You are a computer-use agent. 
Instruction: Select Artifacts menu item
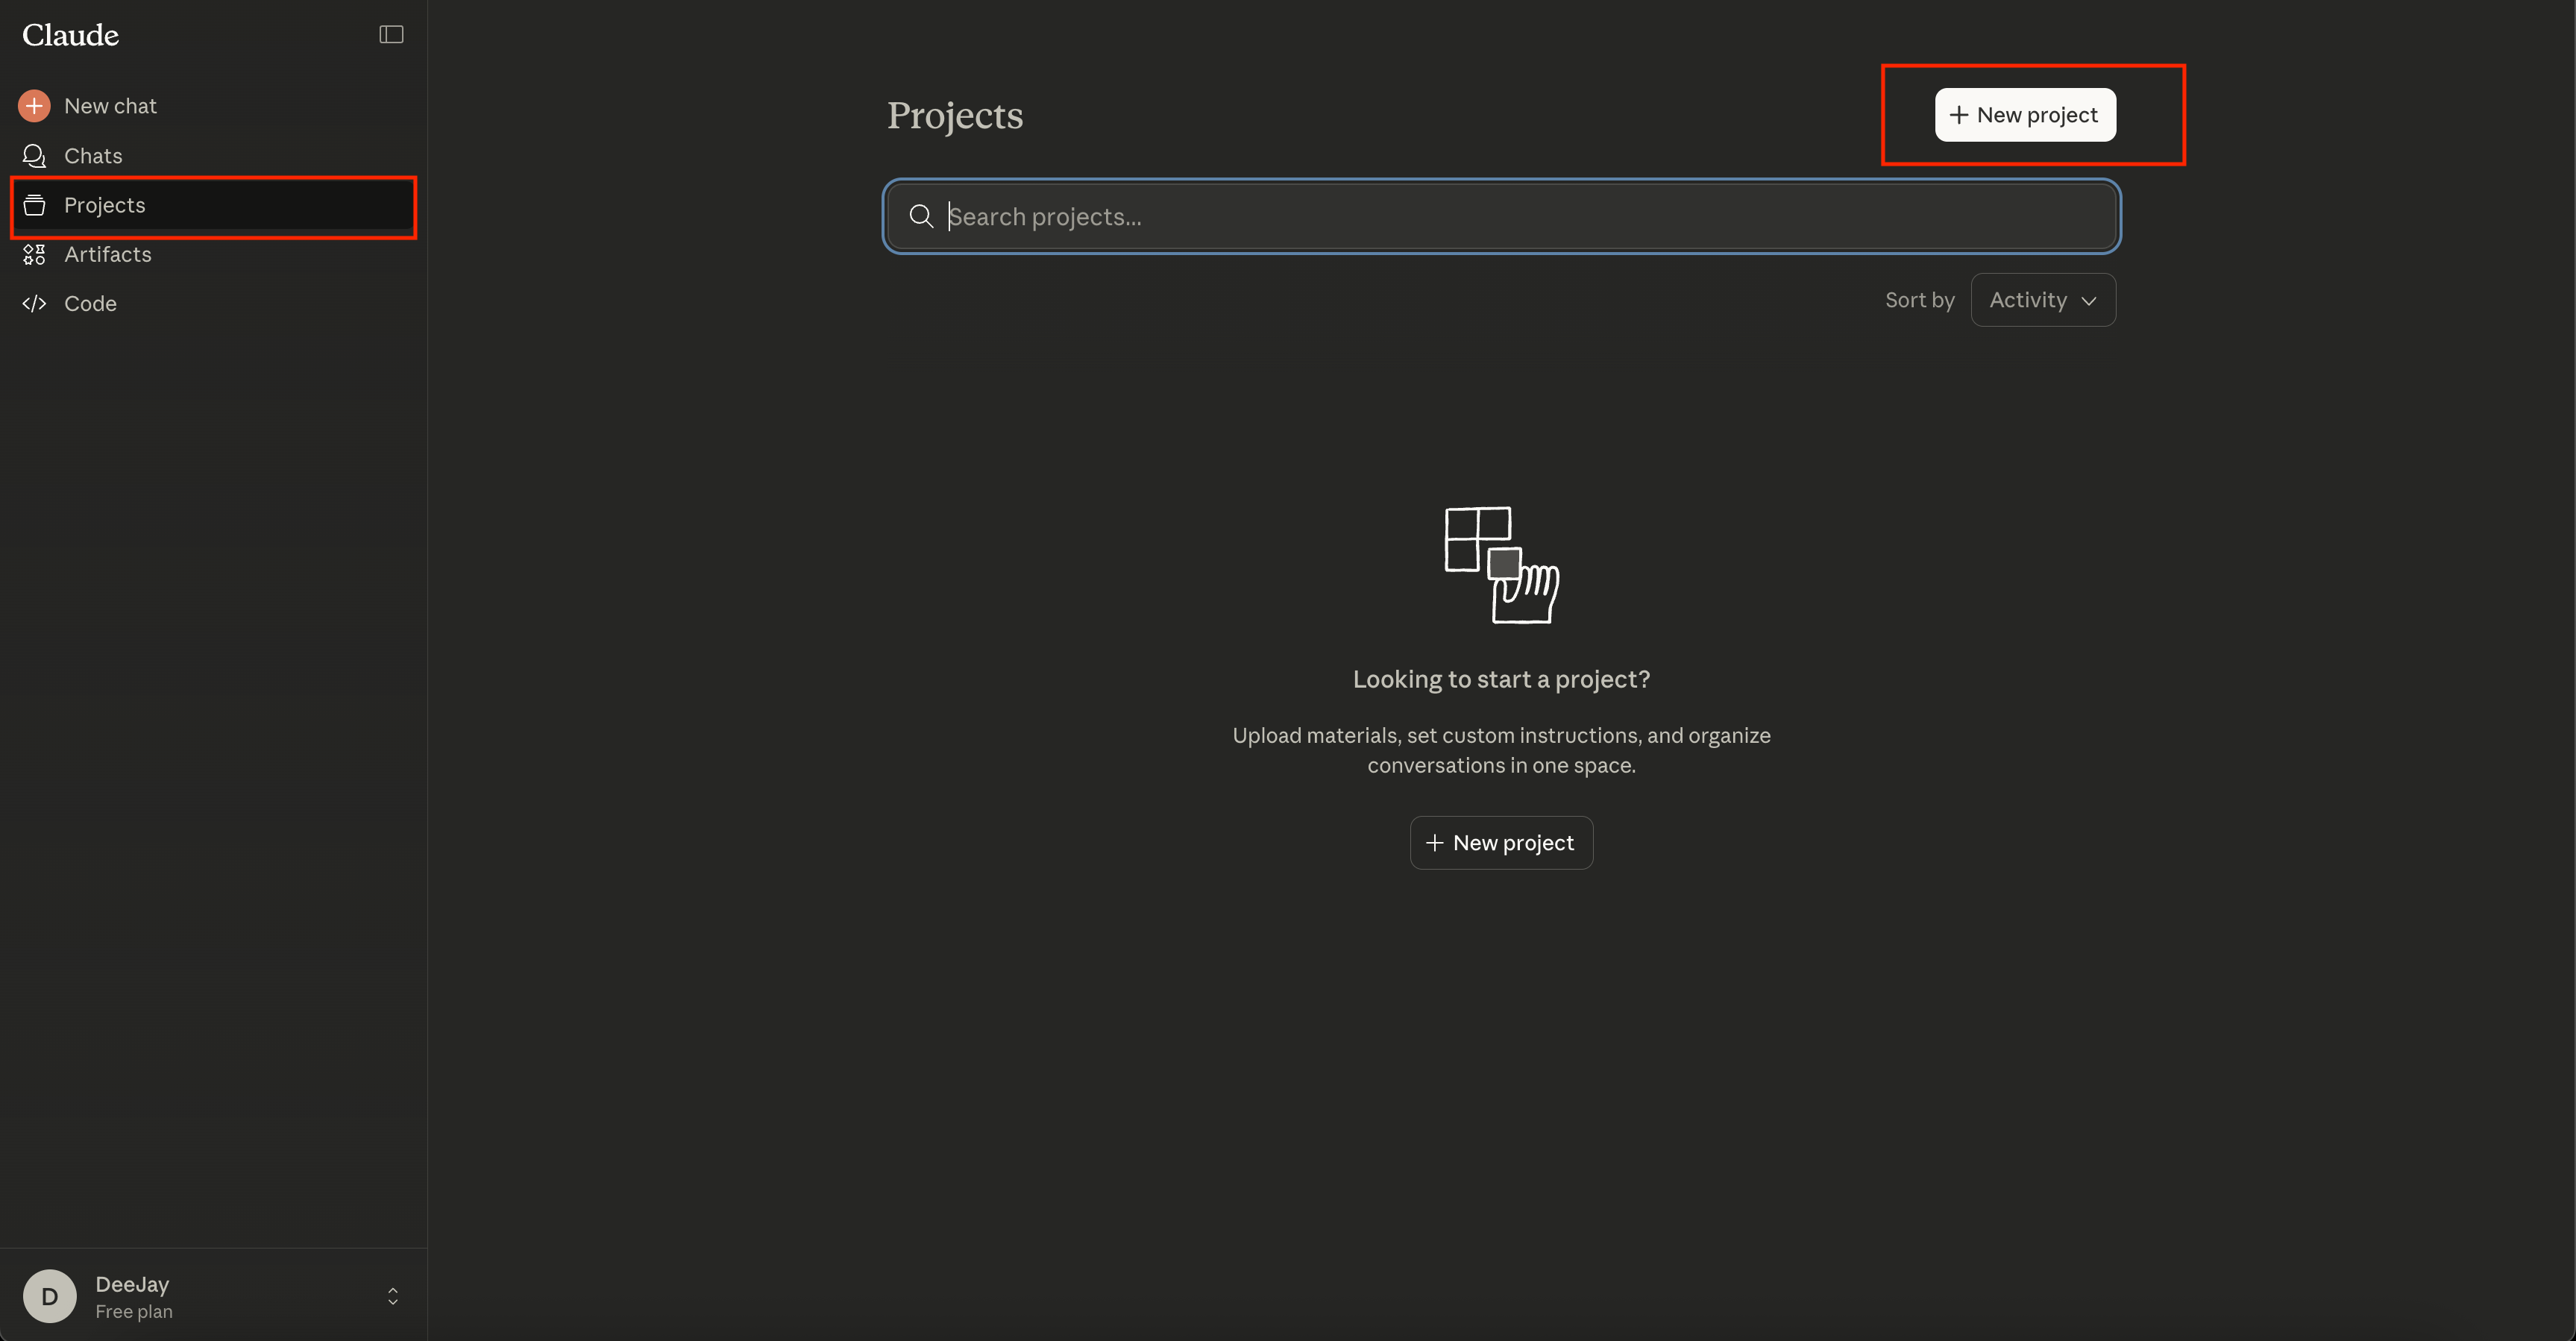click(108, 254)
